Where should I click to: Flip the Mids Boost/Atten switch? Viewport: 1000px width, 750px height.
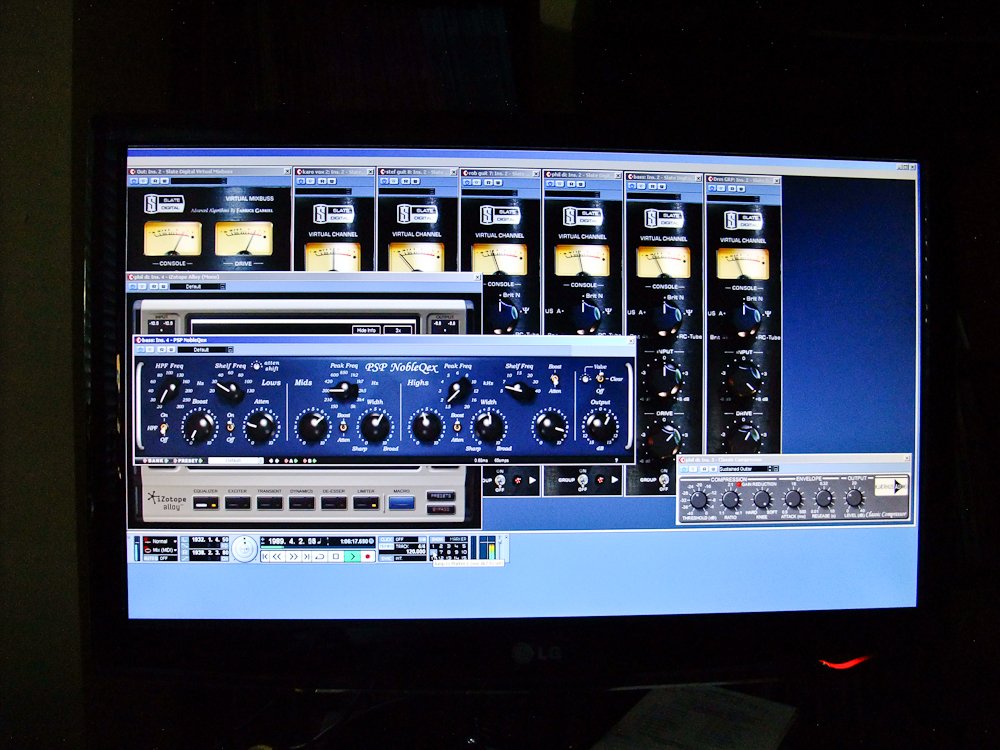344,427
